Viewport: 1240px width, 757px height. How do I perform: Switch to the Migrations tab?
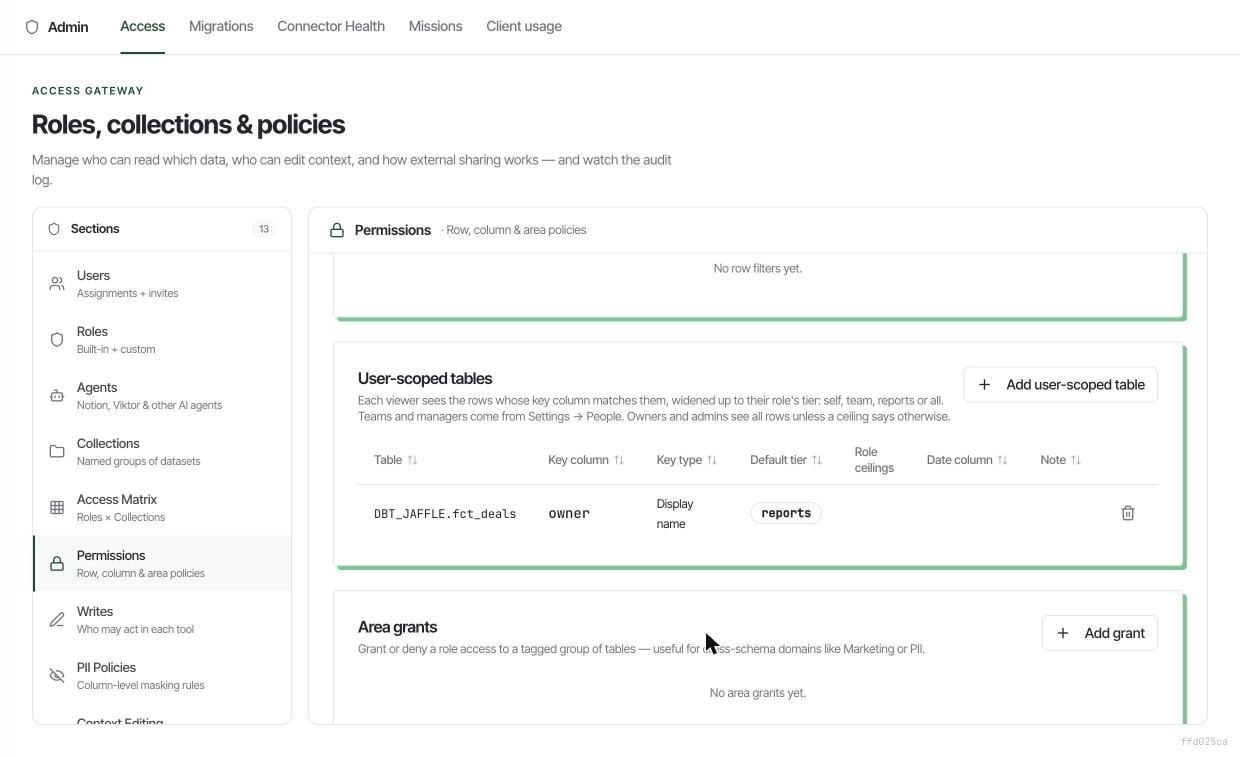[221, 26]
